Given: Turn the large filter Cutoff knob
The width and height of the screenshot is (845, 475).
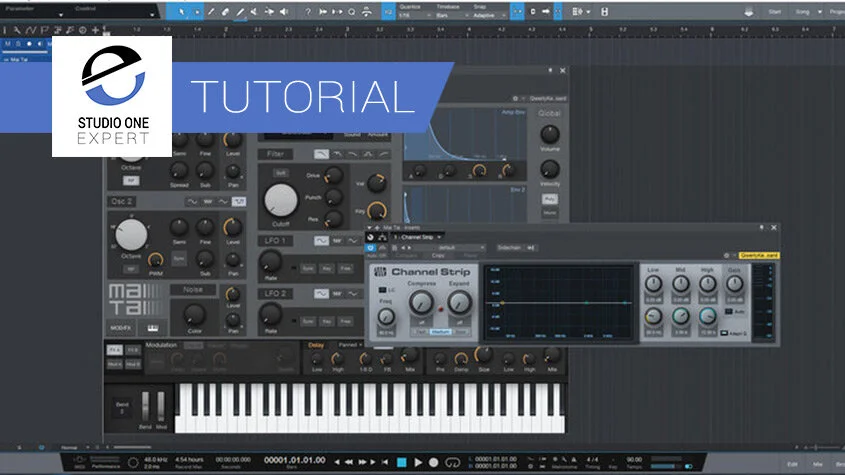Looking at the screenshot, I should point(281,201).
